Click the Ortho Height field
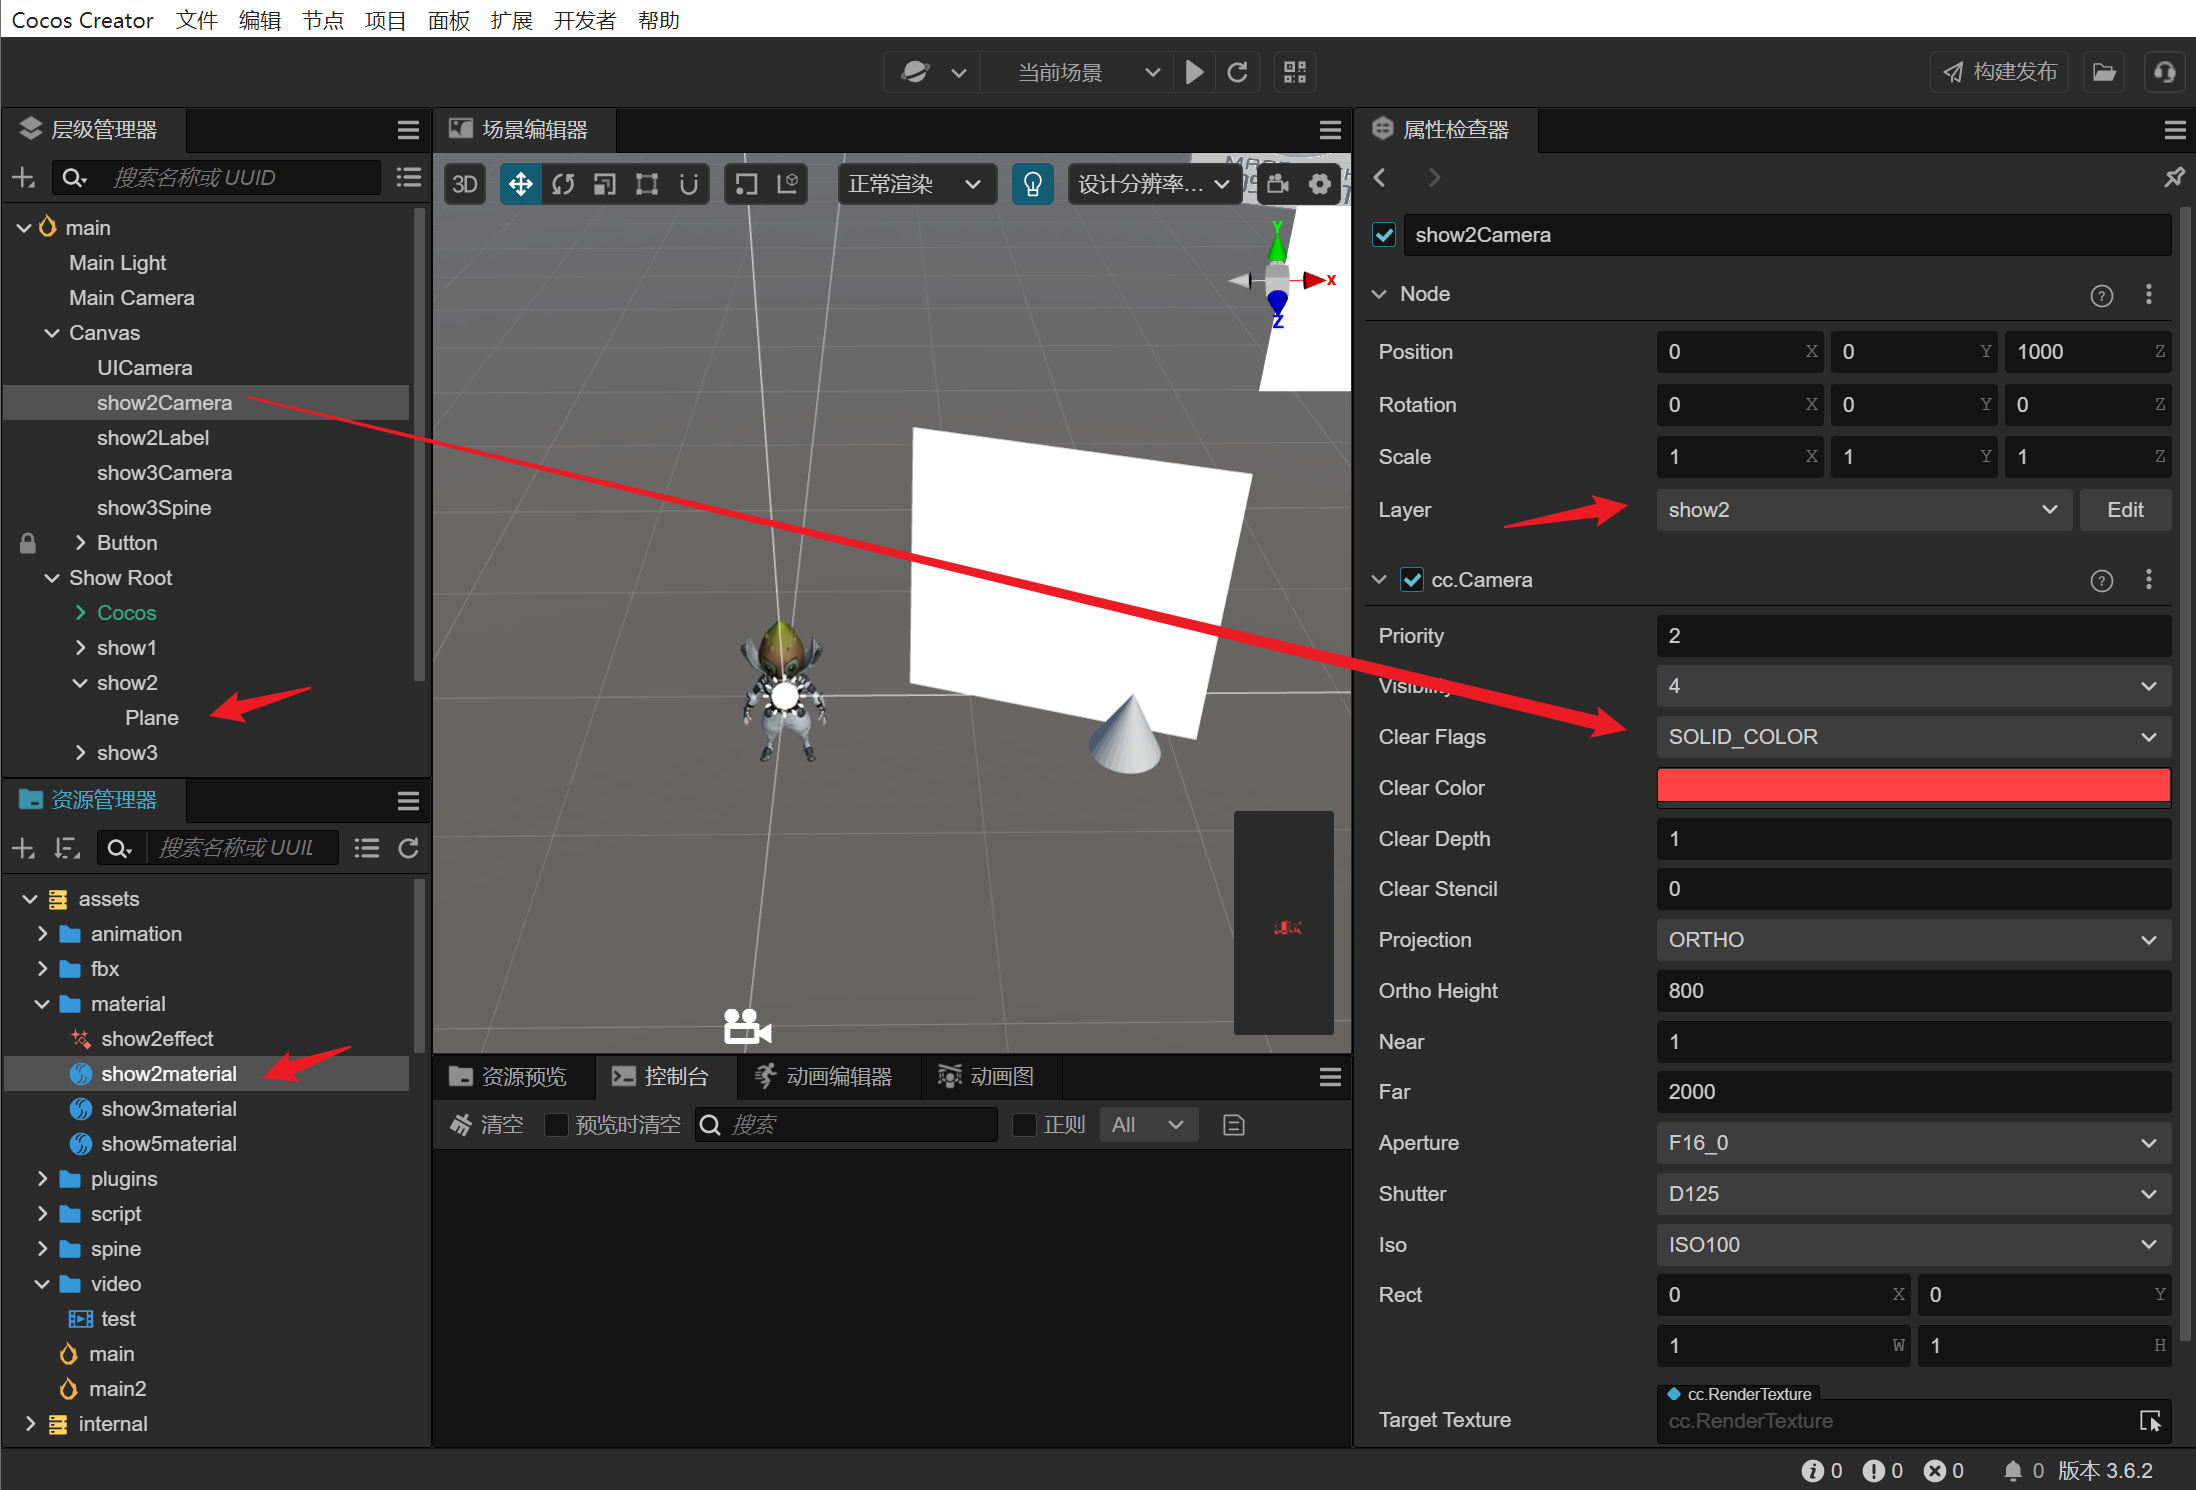The width and height of the screenshot is (2196, 1490). (x=1914, y=991)
